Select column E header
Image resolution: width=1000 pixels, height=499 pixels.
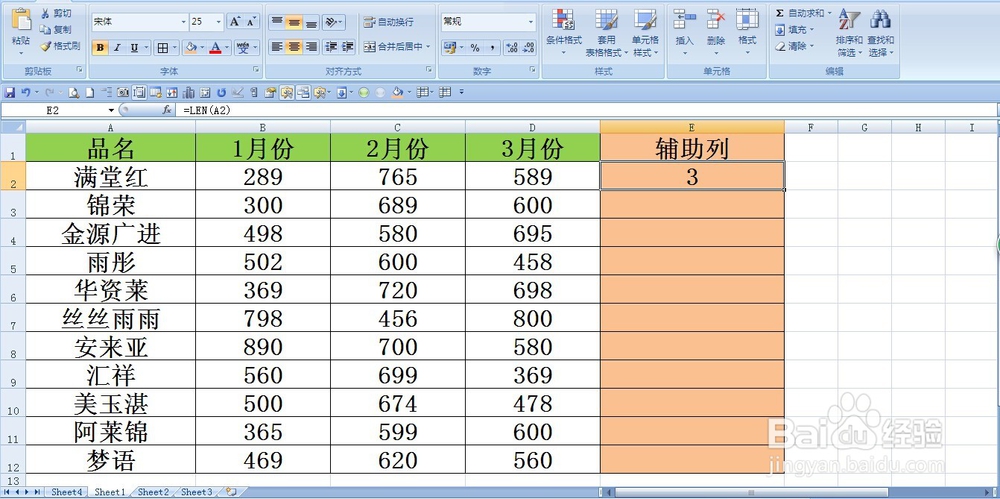692,127
